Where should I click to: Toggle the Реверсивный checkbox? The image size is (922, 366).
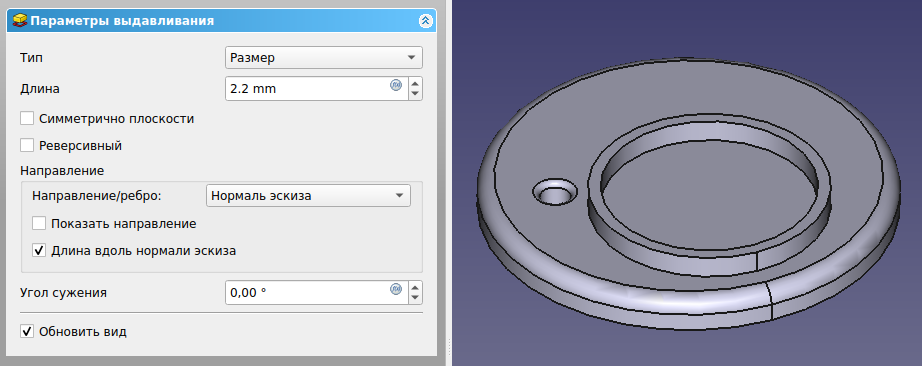pos(27,145)
